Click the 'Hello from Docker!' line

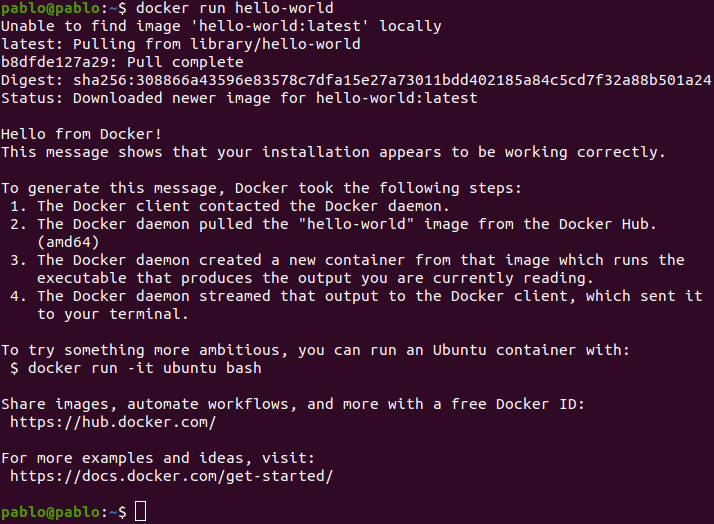tap(81, 134)
